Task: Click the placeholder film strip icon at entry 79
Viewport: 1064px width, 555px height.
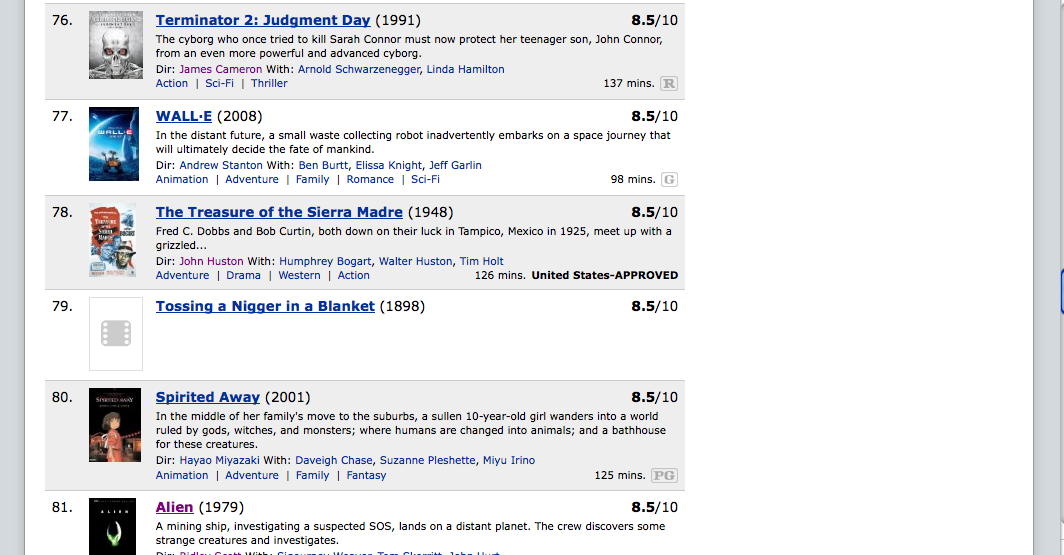Action: [x=116, y=334]
